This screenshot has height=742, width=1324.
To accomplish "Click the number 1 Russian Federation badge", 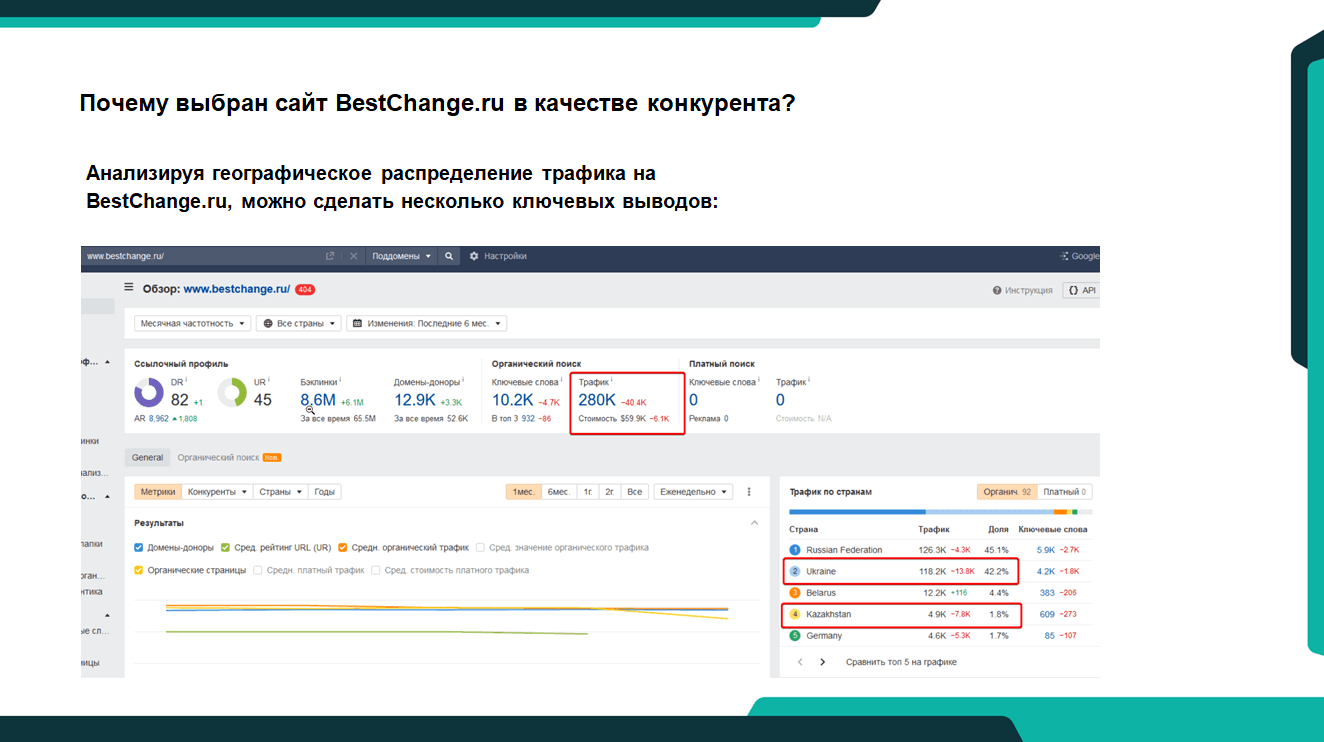I will (795, 550).
